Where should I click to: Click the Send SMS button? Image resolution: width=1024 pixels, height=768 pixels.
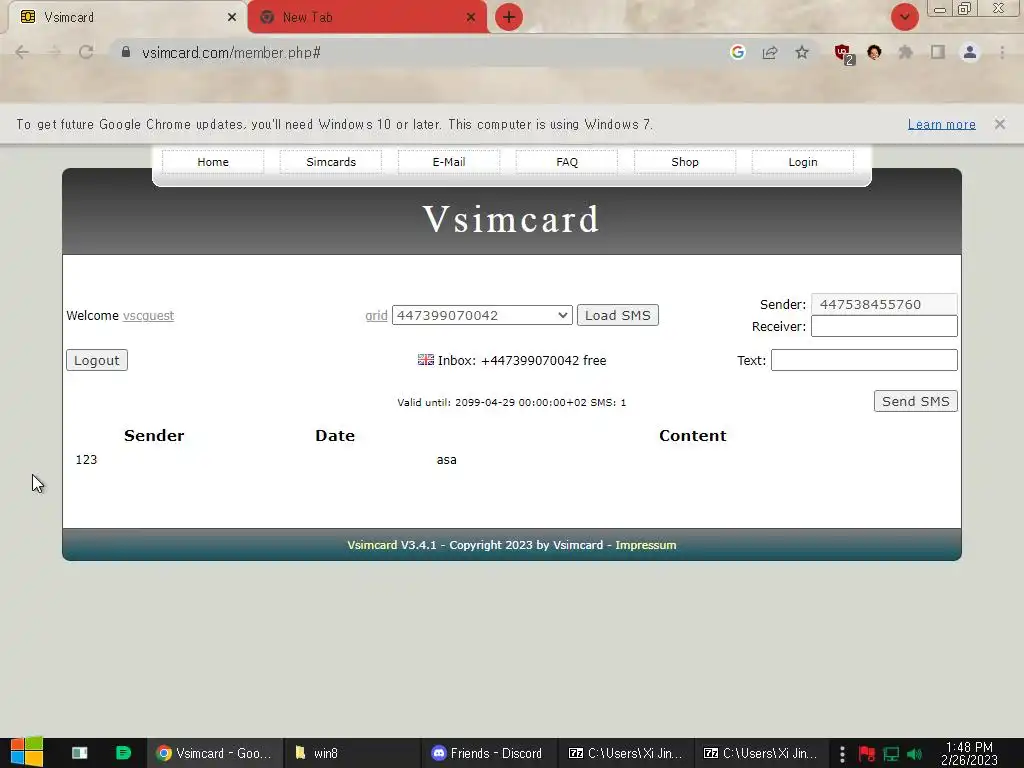click(x=916, y=401)
